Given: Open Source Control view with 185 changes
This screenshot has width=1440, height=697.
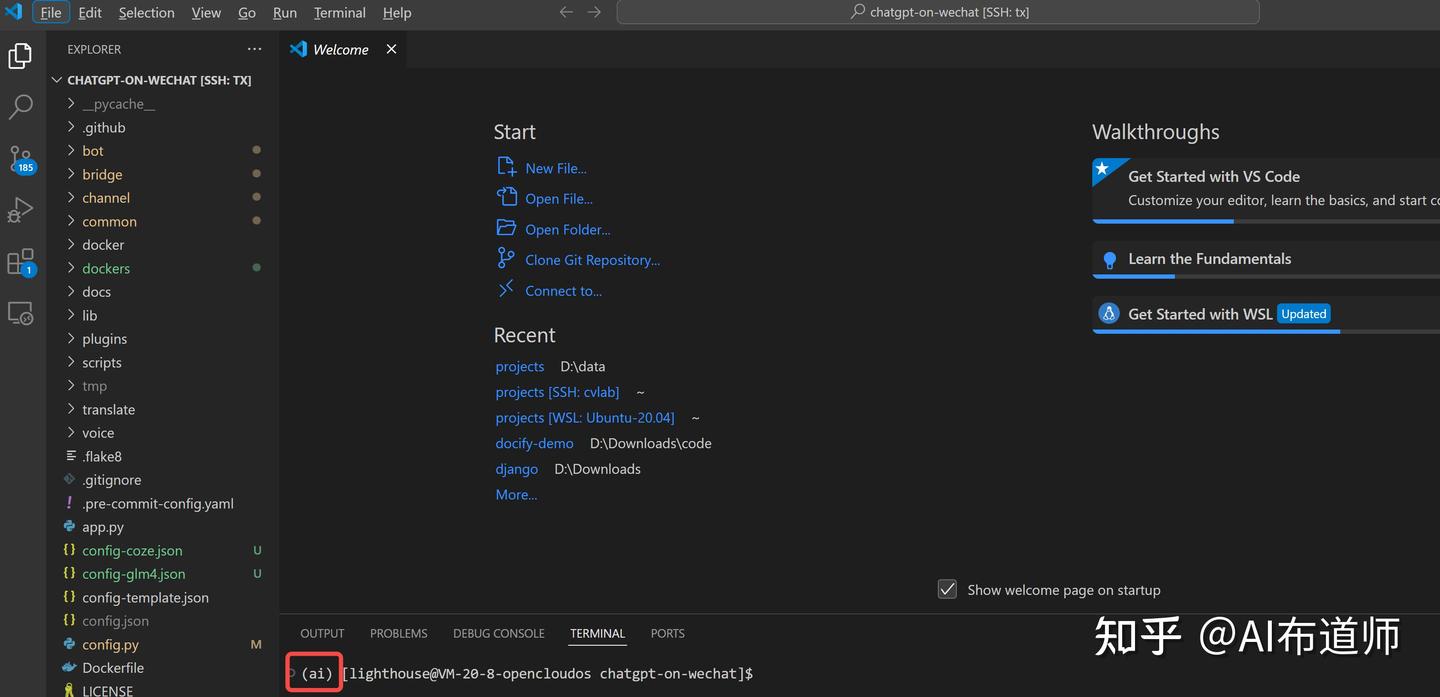Looking at the screenshot, I should coord(21,159).
